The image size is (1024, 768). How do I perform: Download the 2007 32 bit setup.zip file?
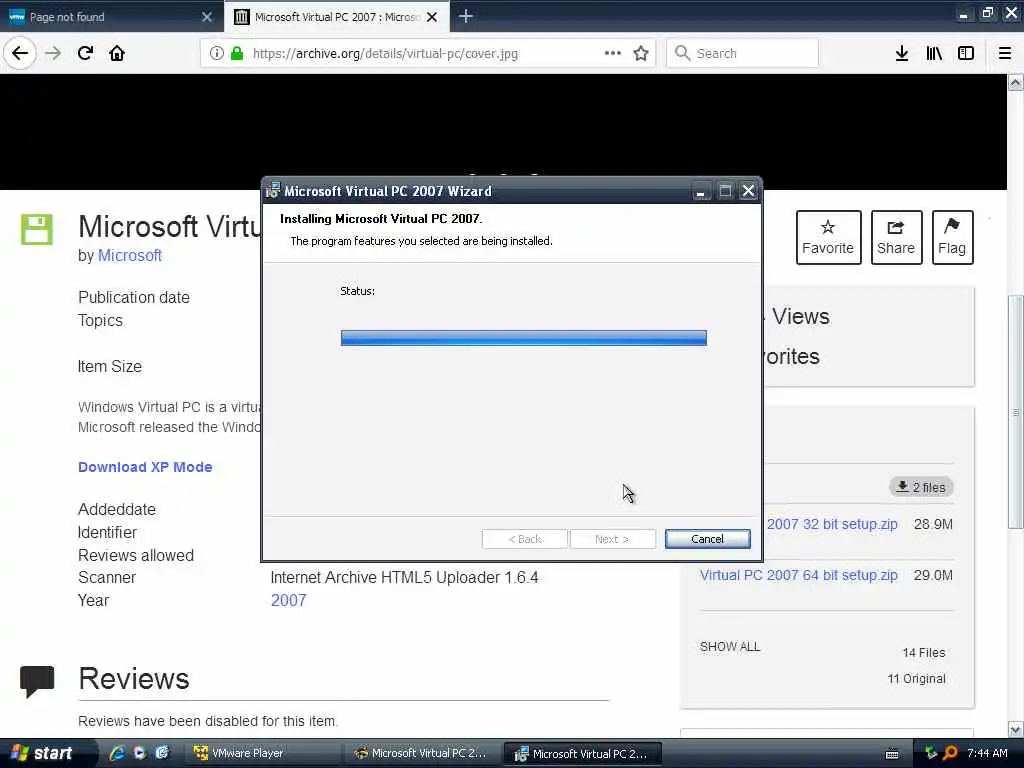[x=831, y=524]
